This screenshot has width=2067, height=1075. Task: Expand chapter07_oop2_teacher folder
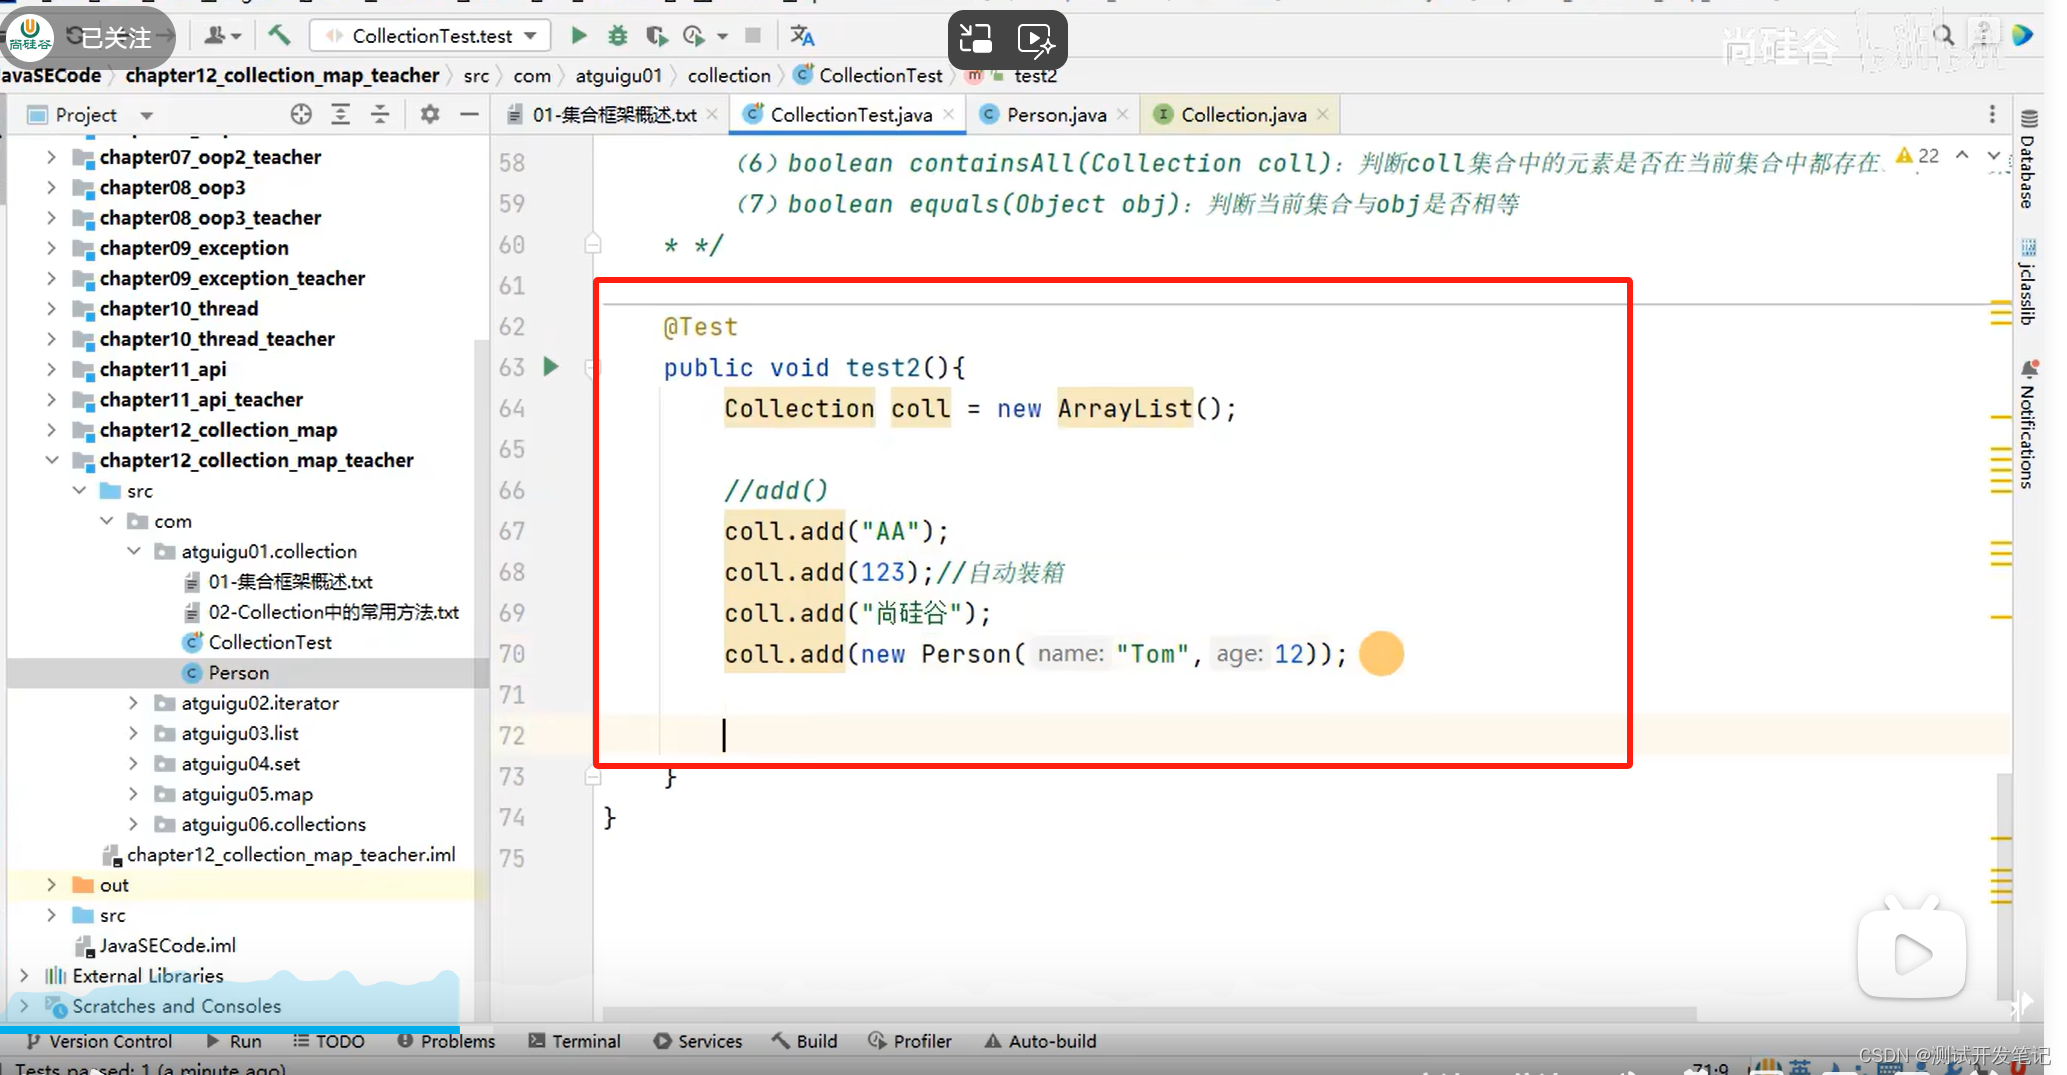click(x=51, y=157)
